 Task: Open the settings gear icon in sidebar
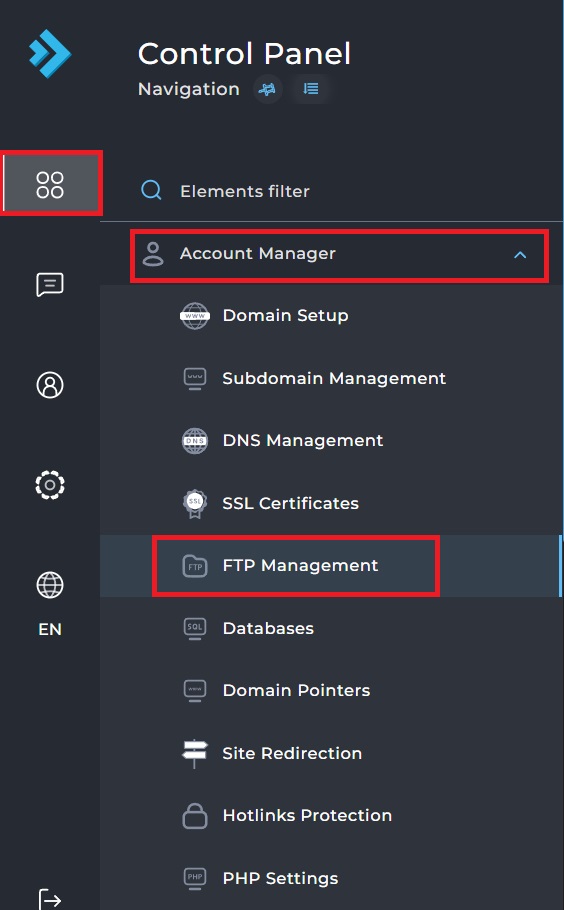[x=50, y=485]
